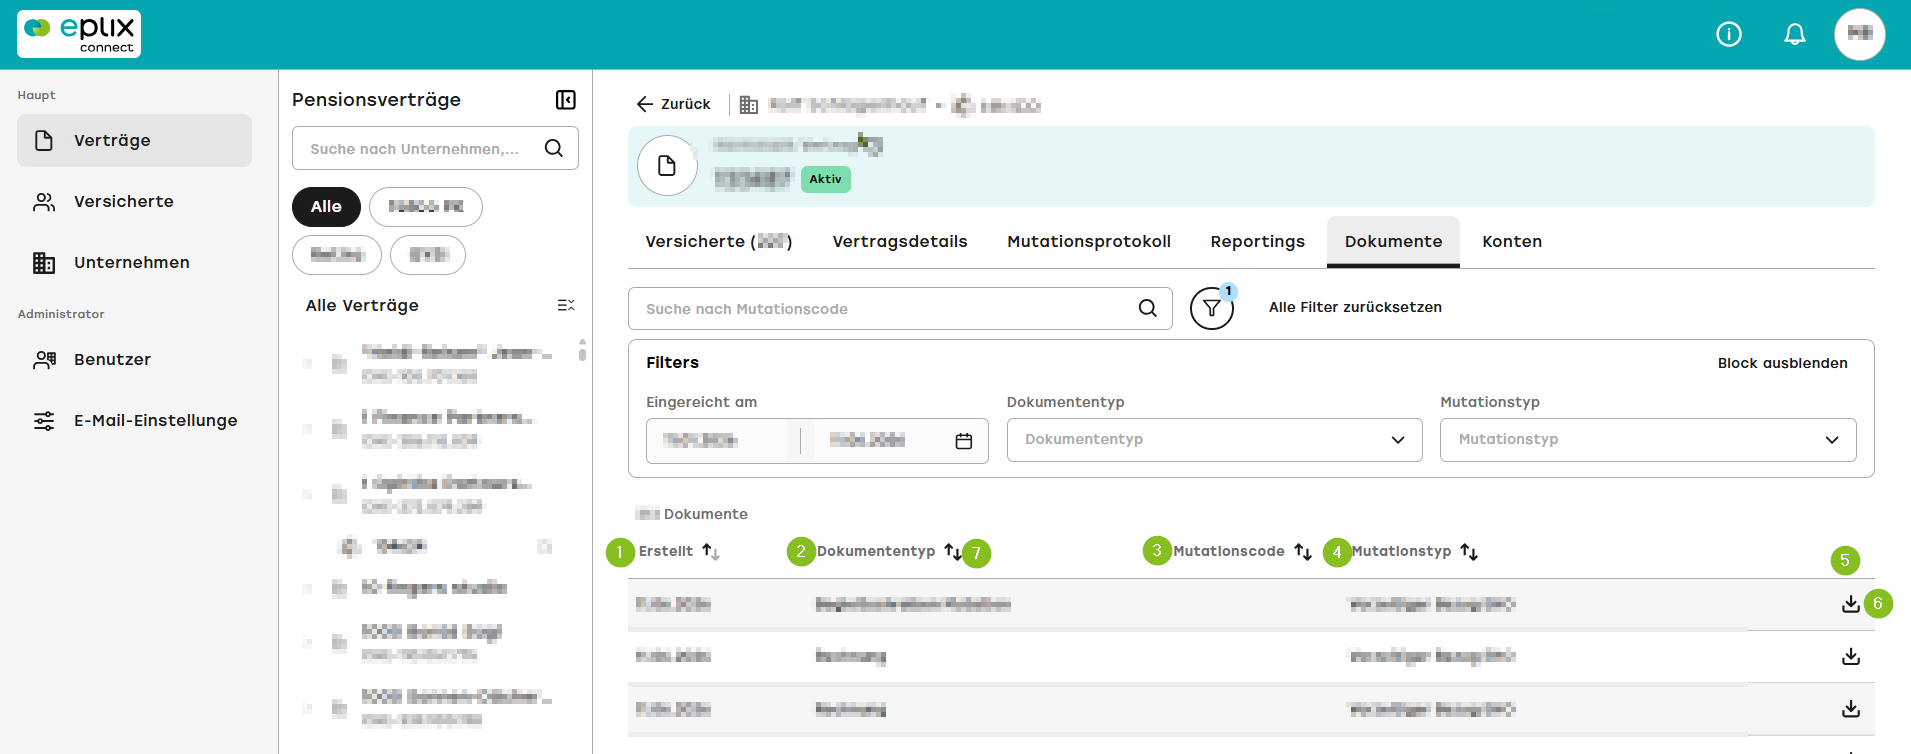Image resolution: width=1911 pixels, height=754 pixels.
Task: Open the Eingereicht am calendar picker
Action: coord(964,441)
